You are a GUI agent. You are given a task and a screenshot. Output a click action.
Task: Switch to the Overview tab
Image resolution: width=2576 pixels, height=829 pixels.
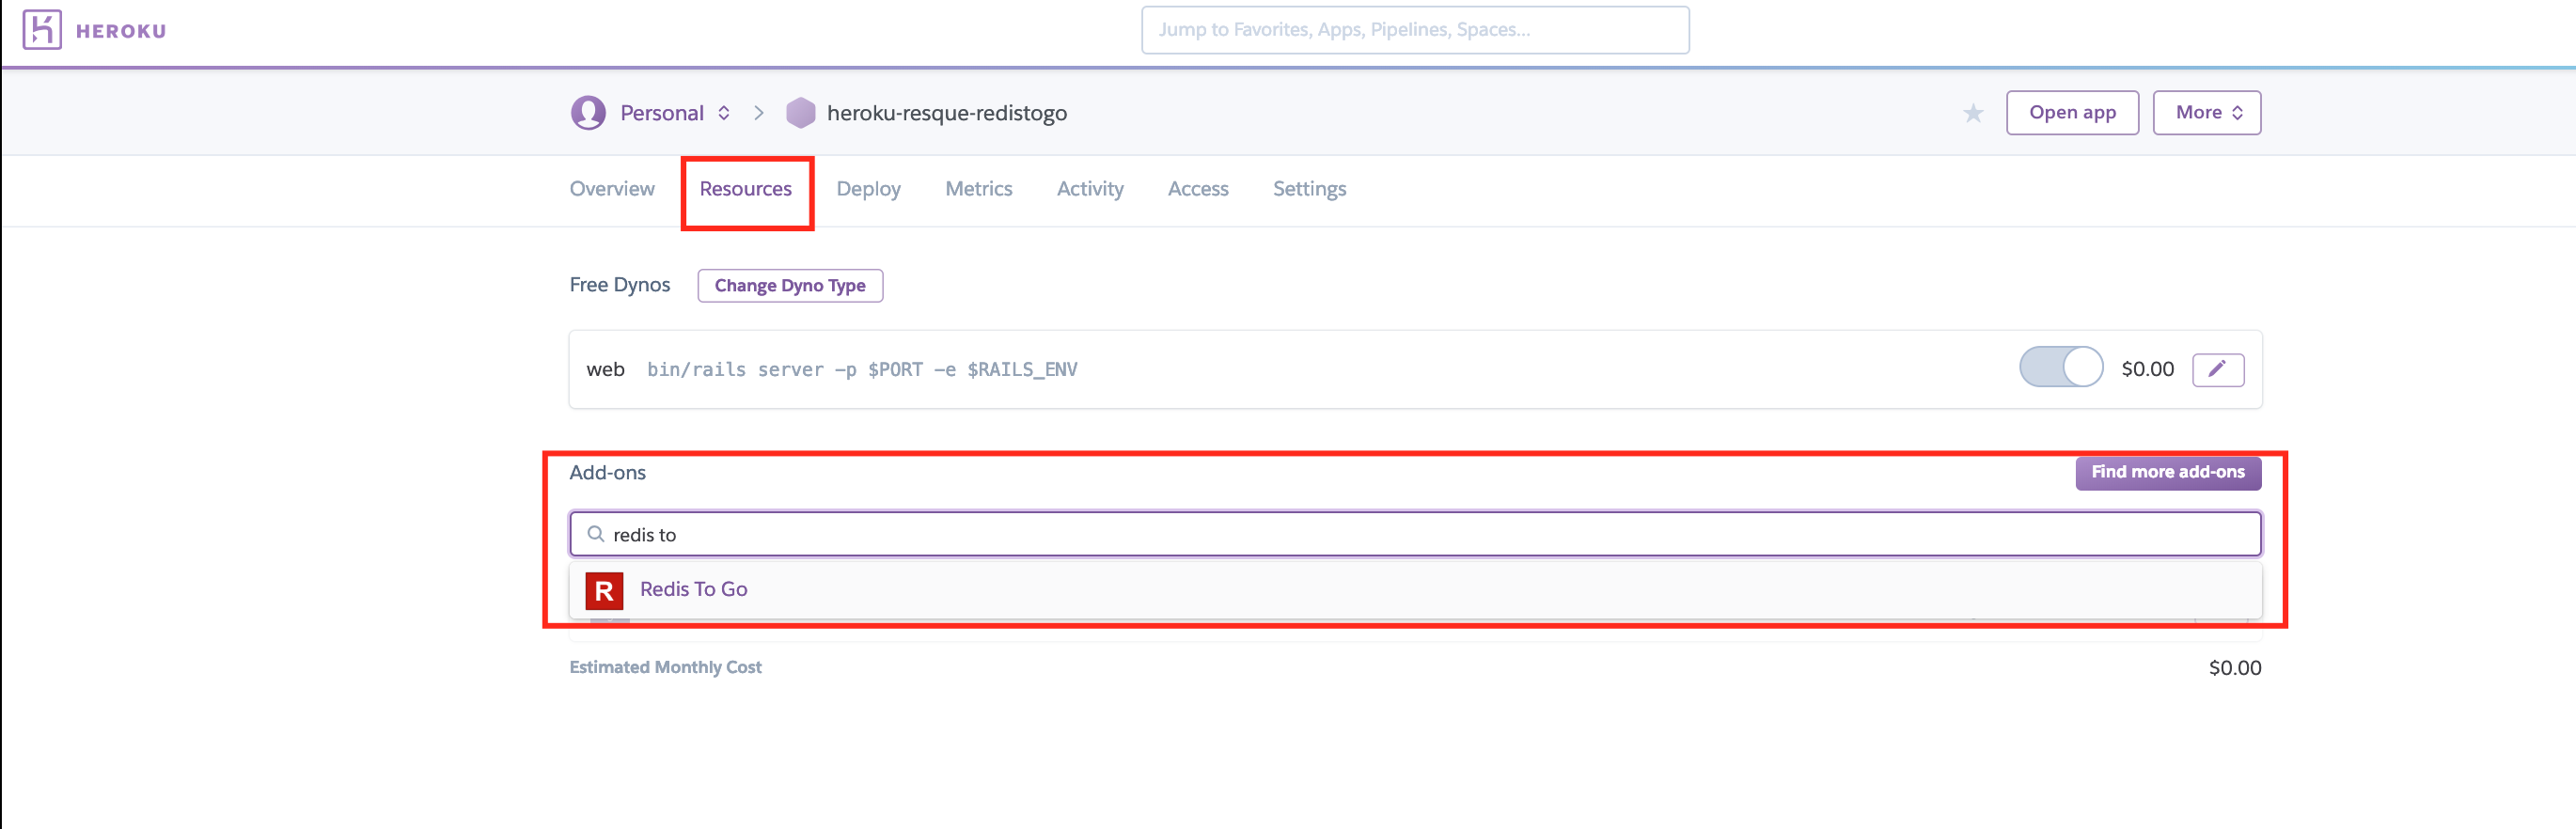pos(612,189)
